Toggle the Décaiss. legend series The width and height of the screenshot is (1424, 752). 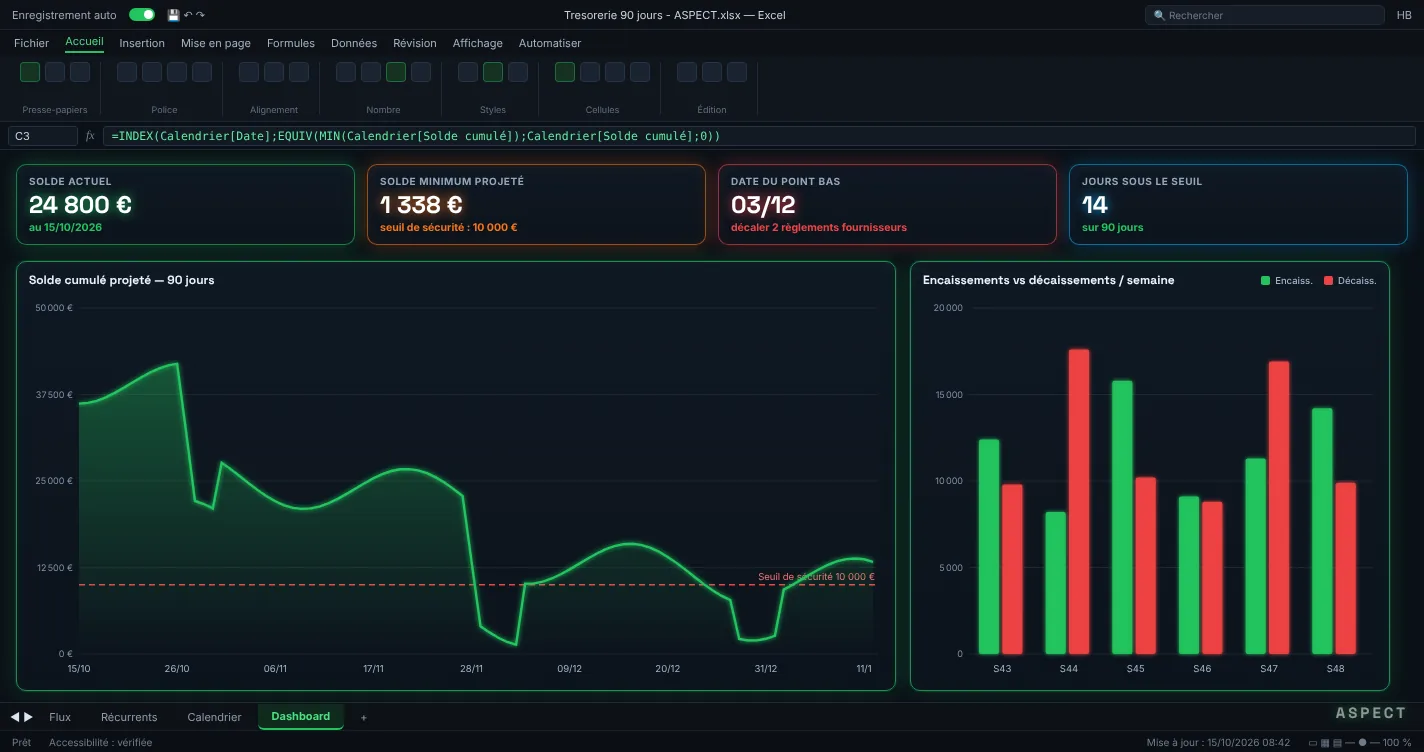tap(1350, 281)
